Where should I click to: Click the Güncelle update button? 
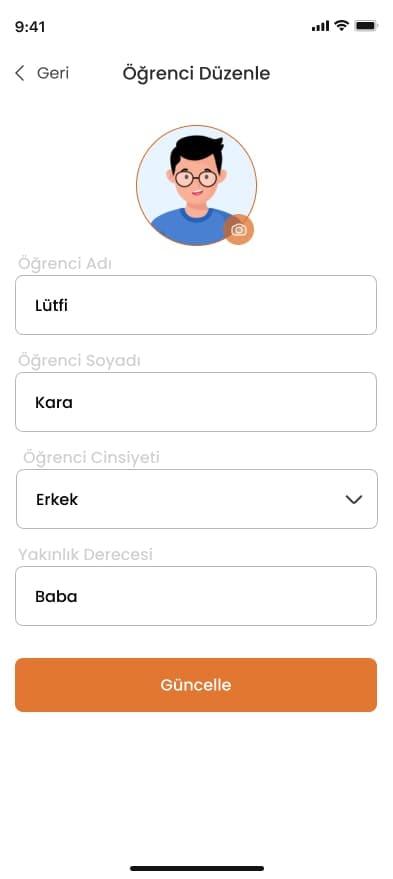[196, 685]
